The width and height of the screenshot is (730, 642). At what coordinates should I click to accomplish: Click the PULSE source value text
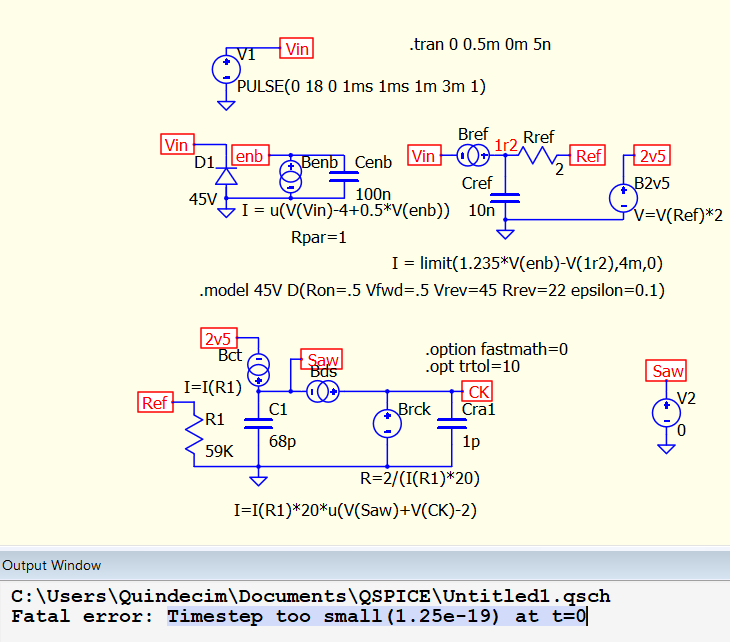pyautogui.click(x=361, y=87)
